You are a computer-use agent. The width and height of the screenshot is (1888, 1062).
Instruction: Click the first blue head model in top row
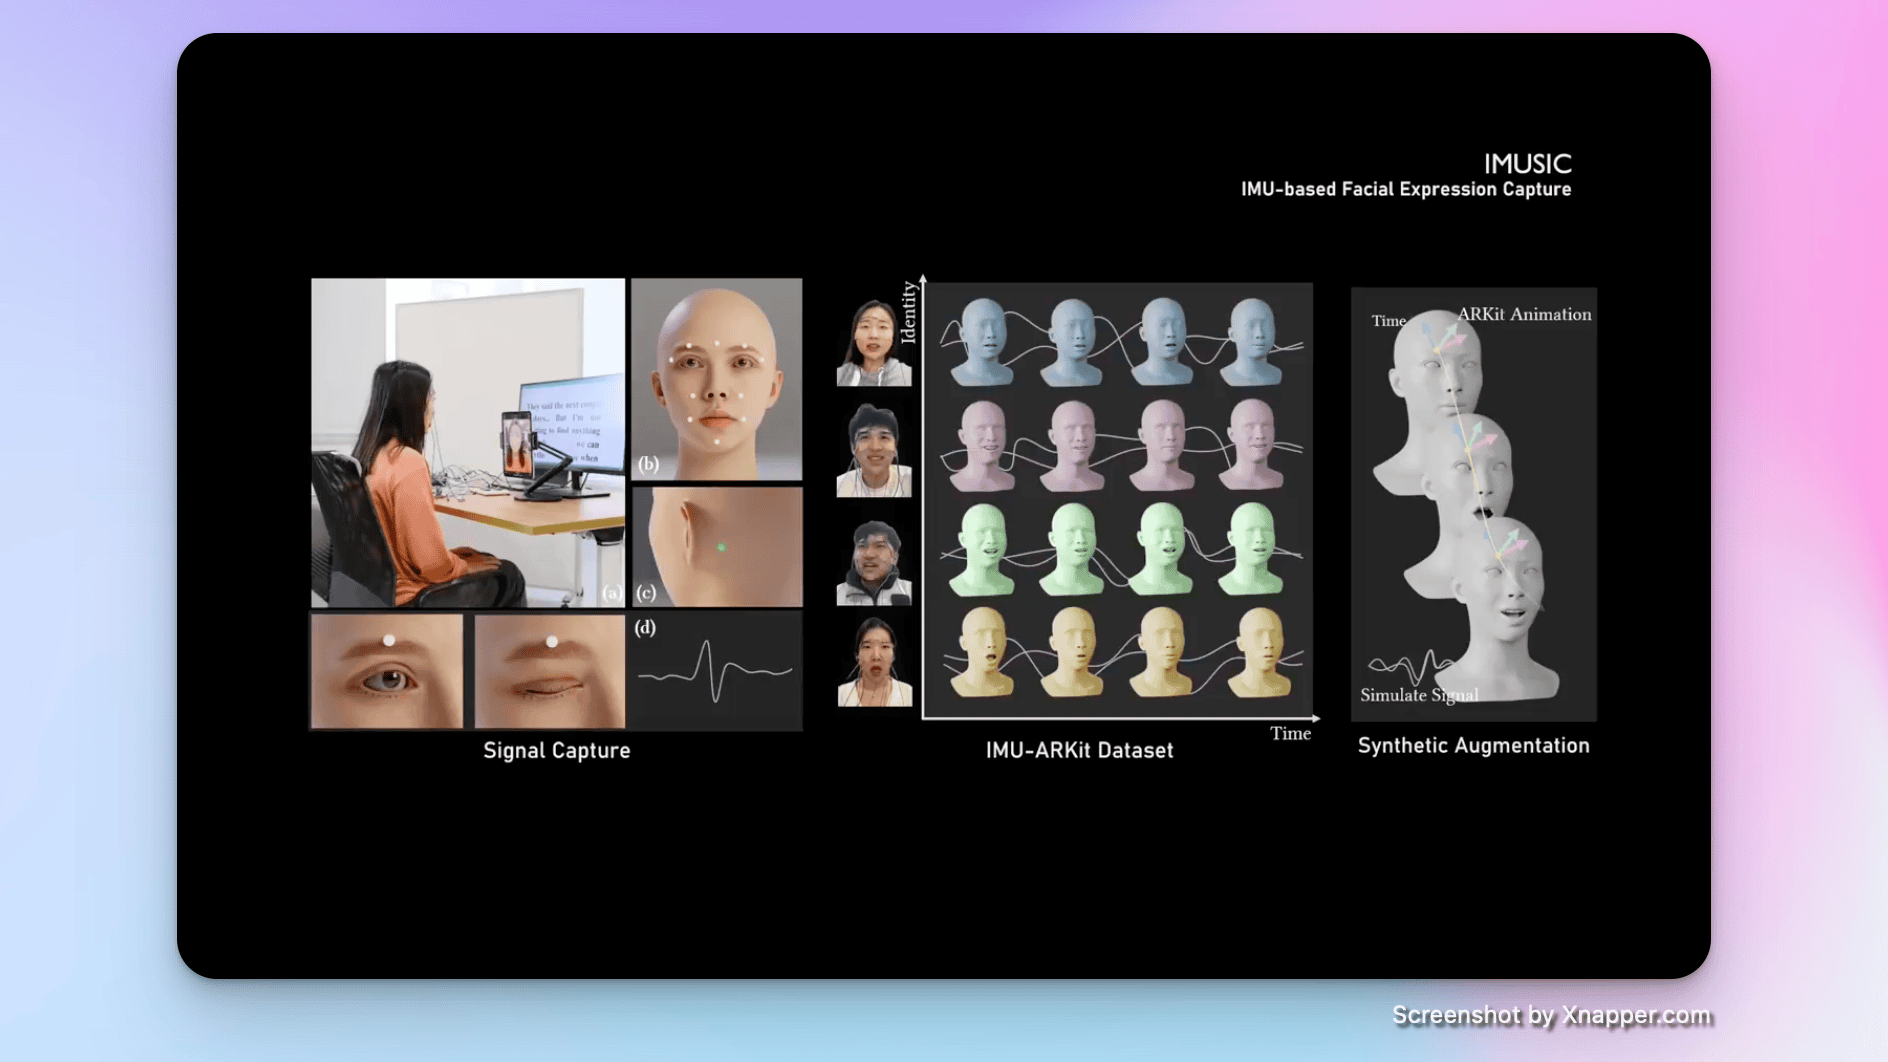(x=981, y=341)
